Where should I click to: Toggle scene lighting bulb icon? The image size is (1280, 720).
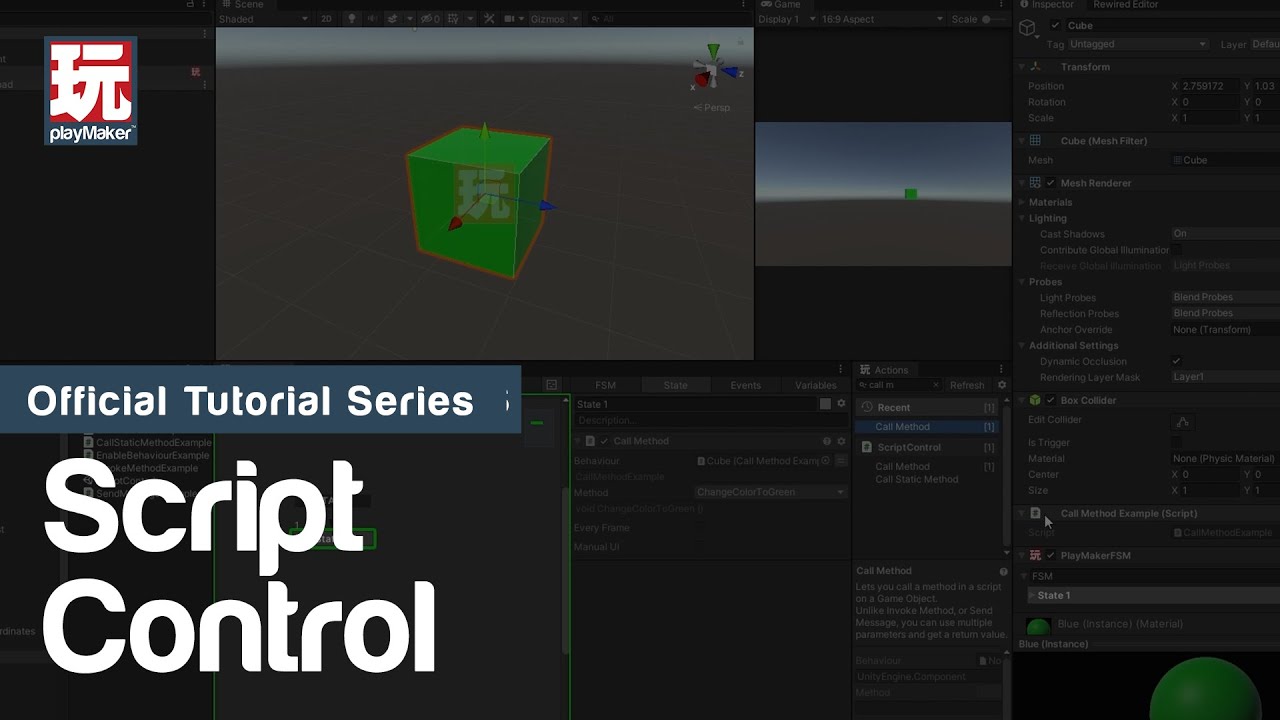(x=351, y=19)
